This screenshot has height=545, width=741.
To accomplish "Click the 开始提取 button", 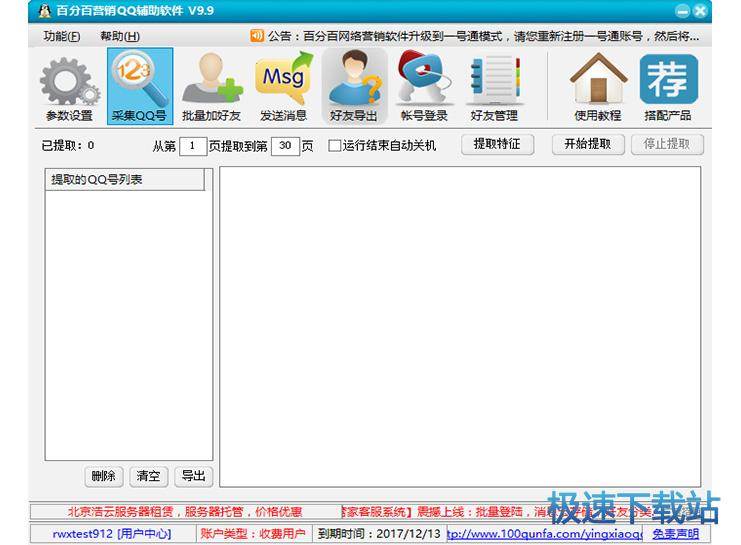I will [588, 144].
